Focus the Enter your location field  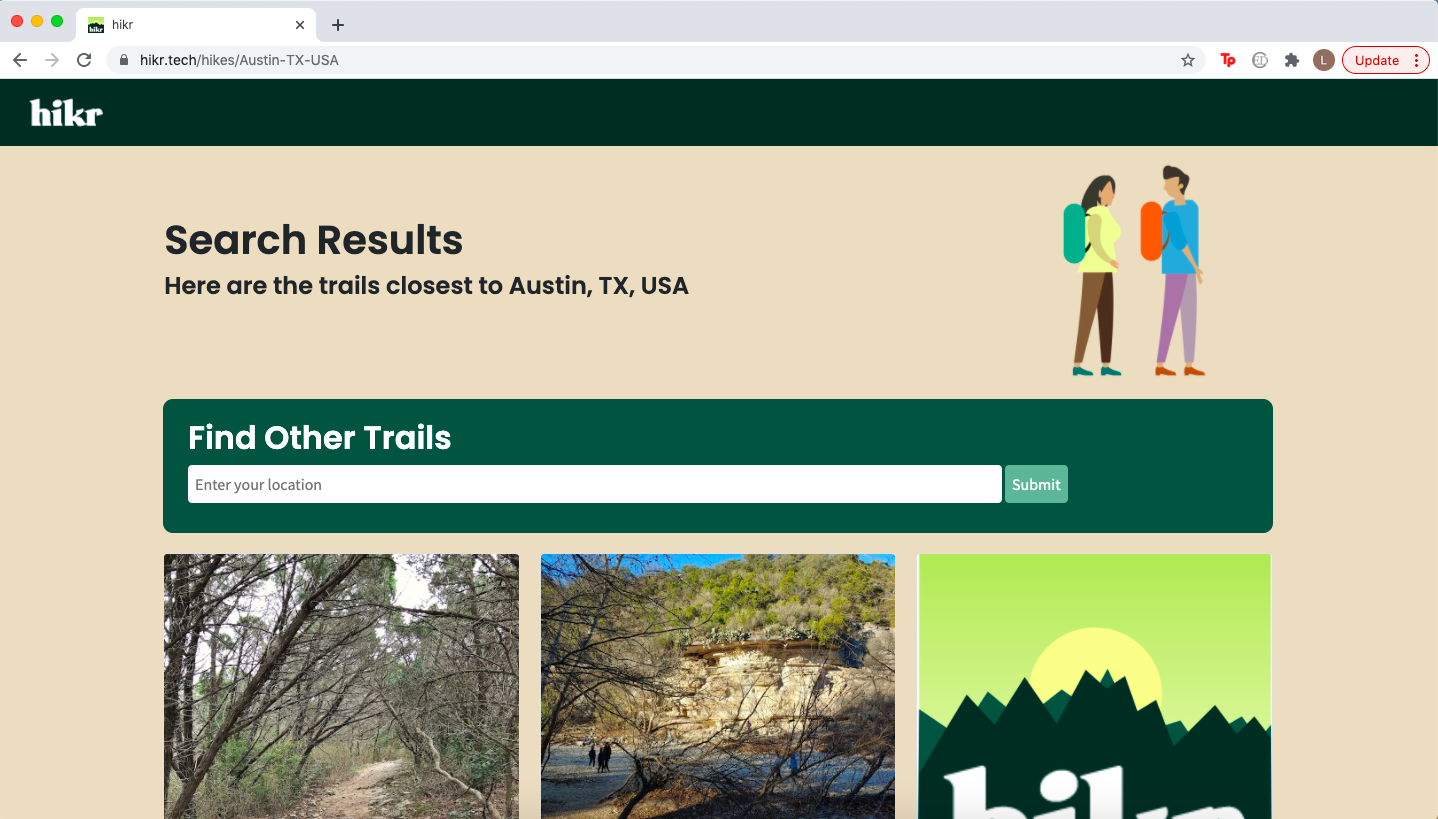595,484
